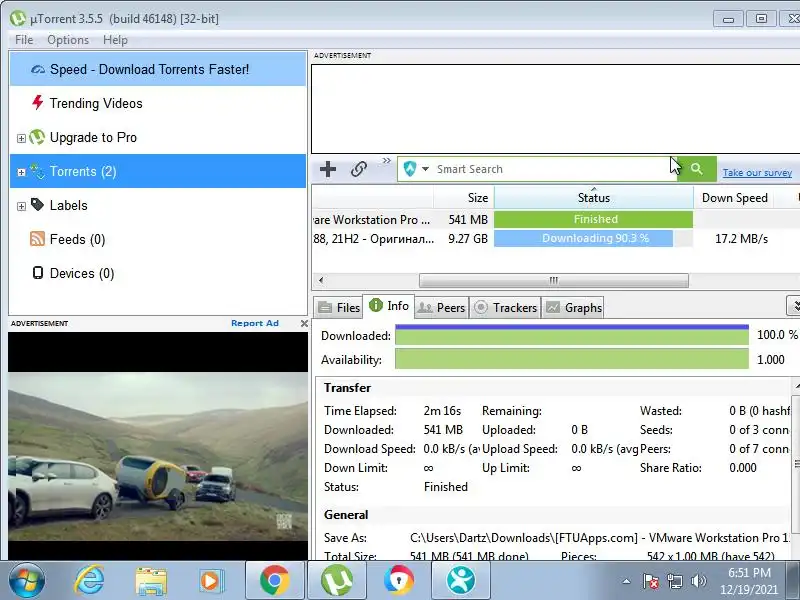The width and height of the screenshot is (800, 600).
Task: Click the lightning bolt Trending Videos icon
Action: coord(37,103)
